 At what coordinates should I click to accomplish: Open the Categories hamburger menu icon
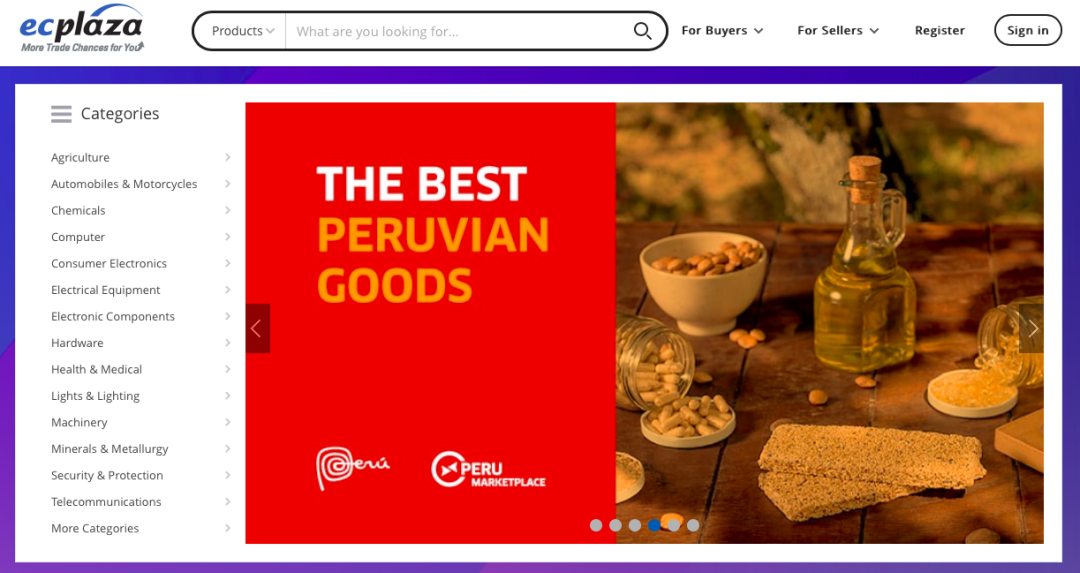[61, 114]
